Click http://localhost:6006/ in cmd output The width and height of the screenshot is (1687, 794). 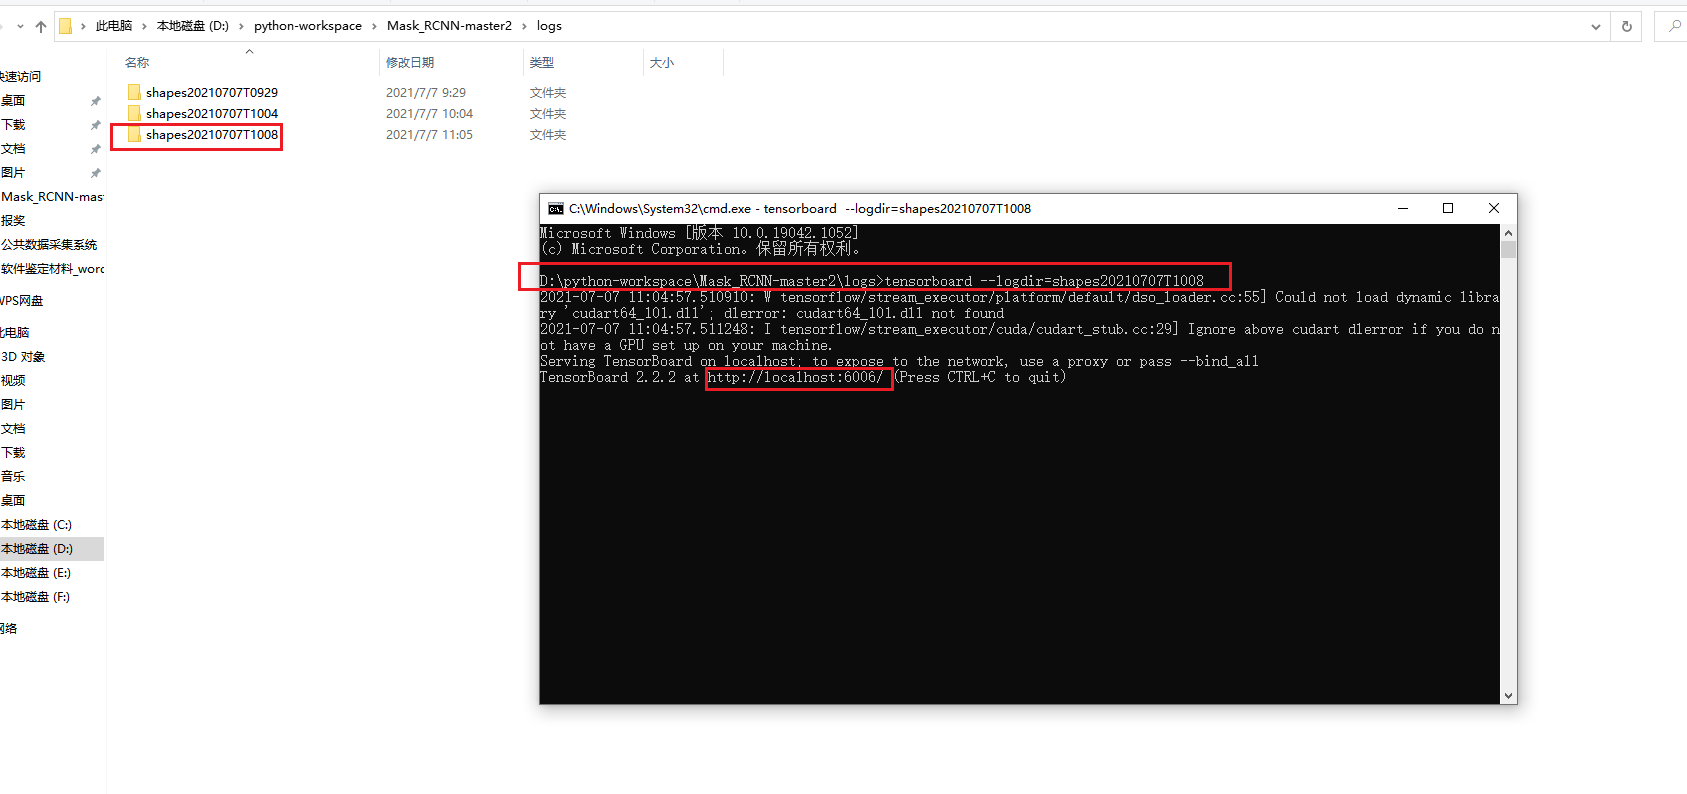[x=795, y=378]
